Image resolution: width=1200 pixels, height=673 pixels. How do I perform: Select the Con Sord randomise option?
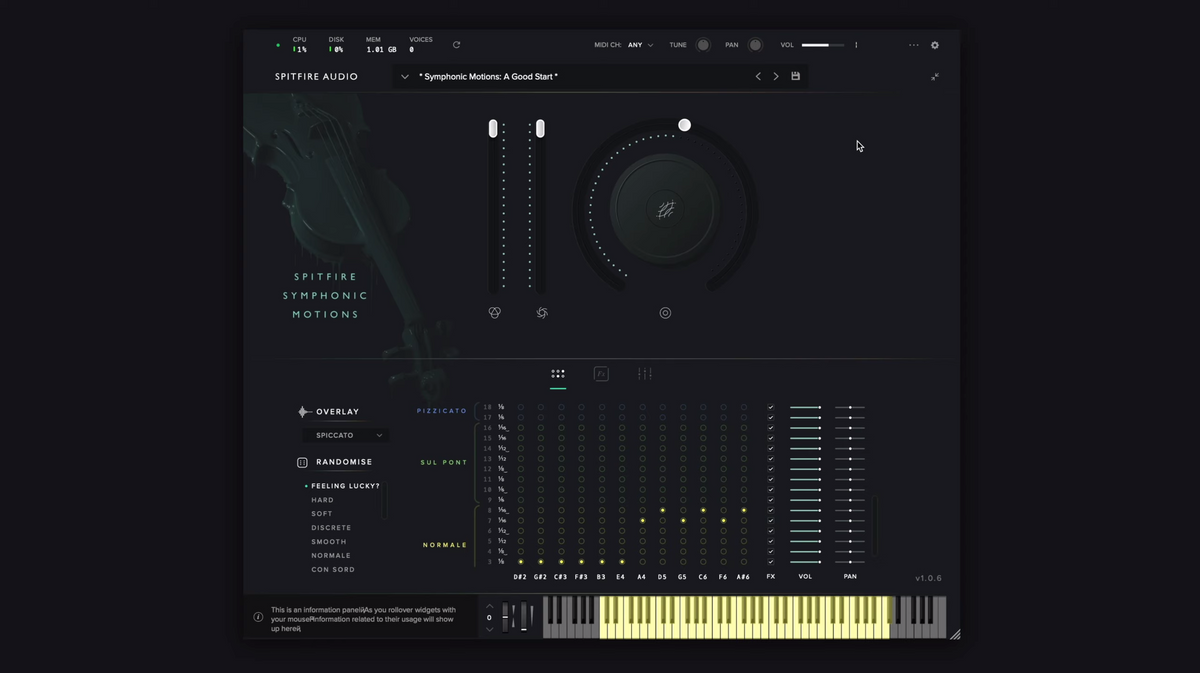333,569
